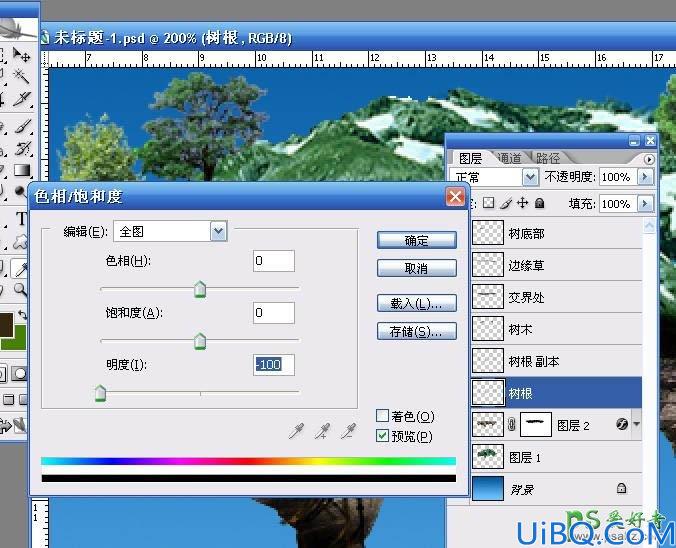The height and width of the screenshot is (548, 676).
Task: Switch to Quick Mask mode
Action: coord(19,374)
